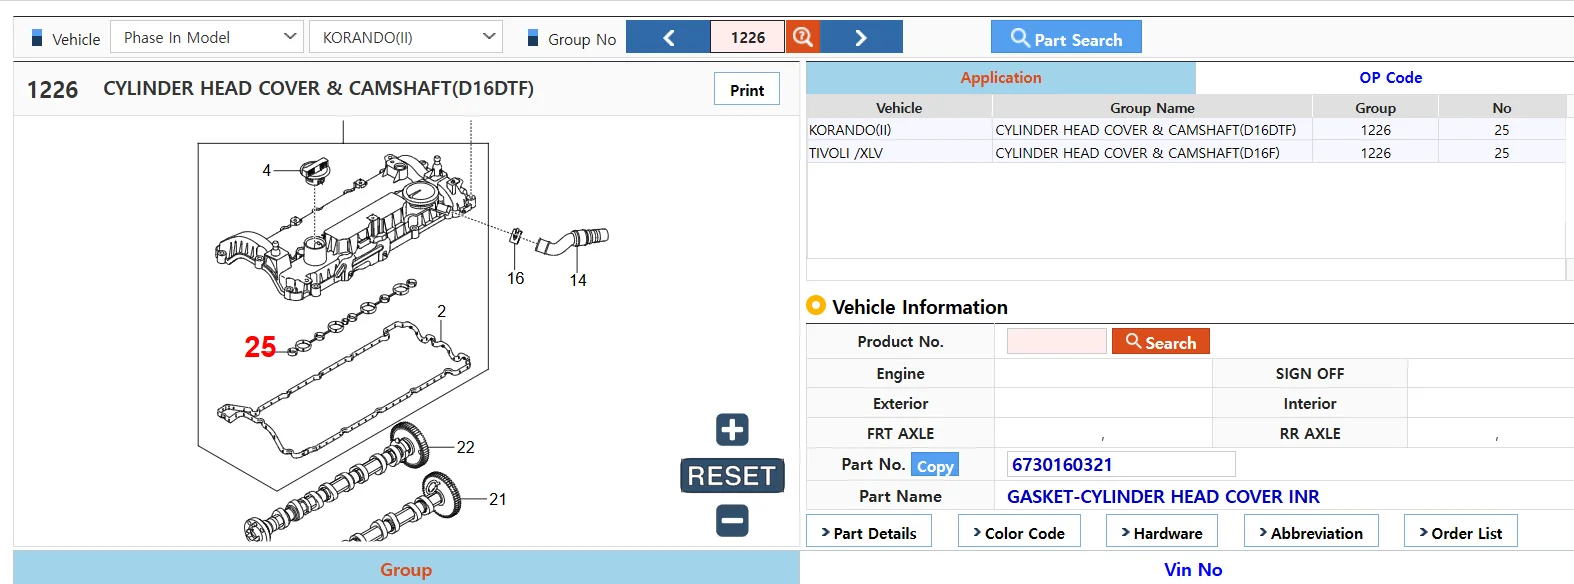Click the CYLINDER HEAD COVER & CAMSHAFT(D16DTF) cell
Viewport: 1574px width, 584px height.
(x=1152, y=129)
